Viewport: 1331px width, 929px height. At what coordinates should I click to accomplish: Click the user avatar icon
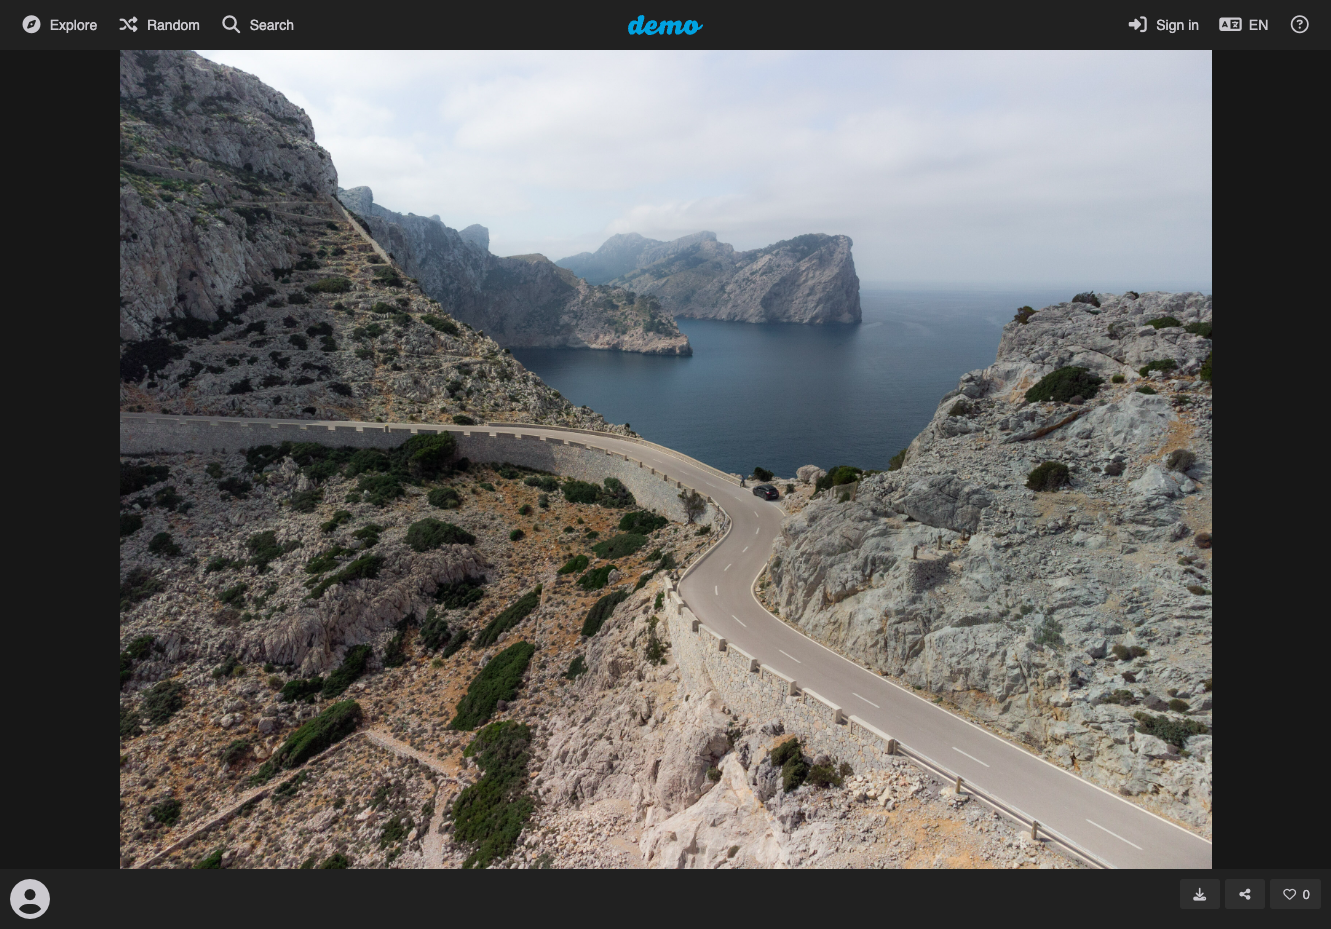coord(30,898)
